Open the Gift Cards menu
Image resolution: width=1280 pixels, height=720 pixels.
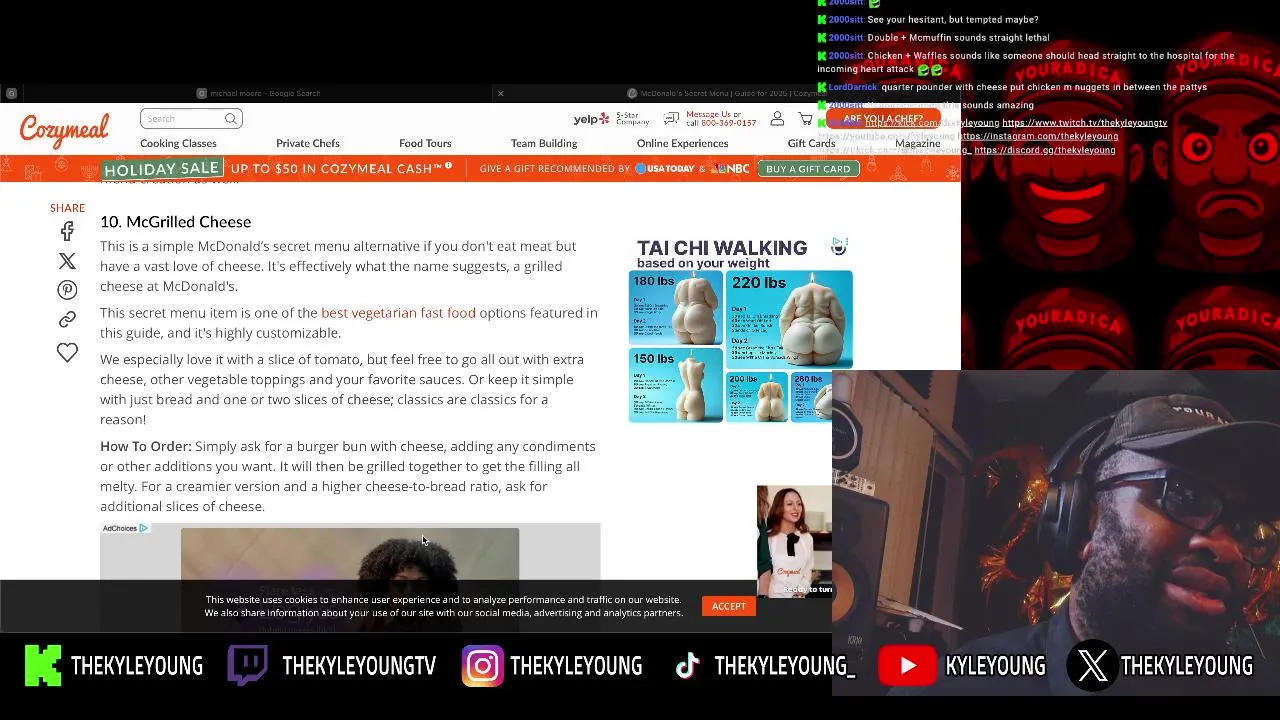point(811,143)
